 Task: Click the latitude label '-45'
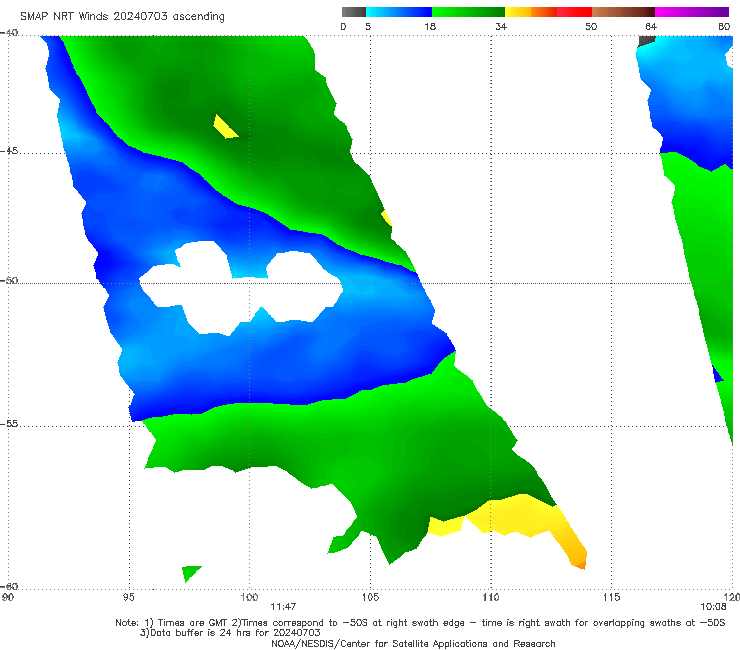tap(9, 151)
